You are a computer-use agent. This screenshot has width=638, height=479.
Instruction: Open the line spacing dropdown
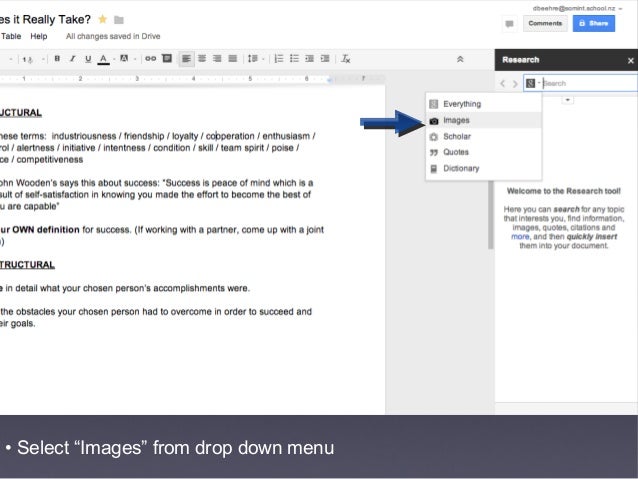click(255, 58)
